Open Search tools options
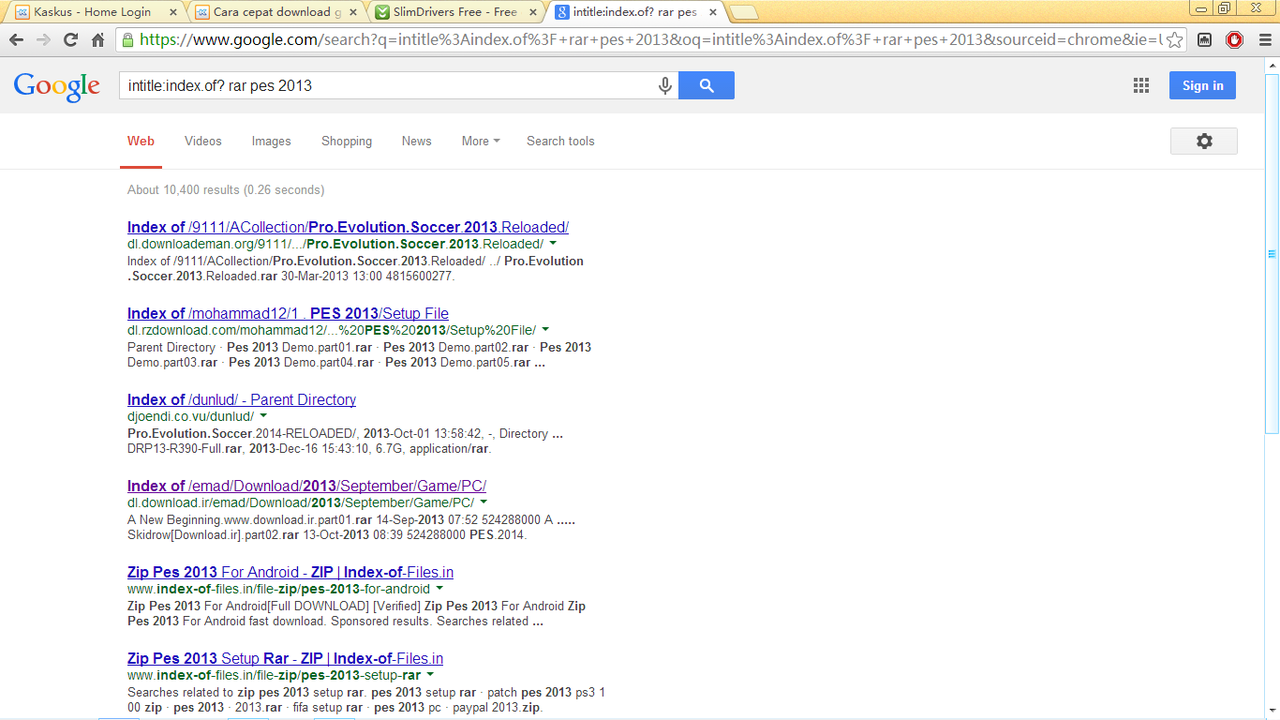 (x=561, y=141)
